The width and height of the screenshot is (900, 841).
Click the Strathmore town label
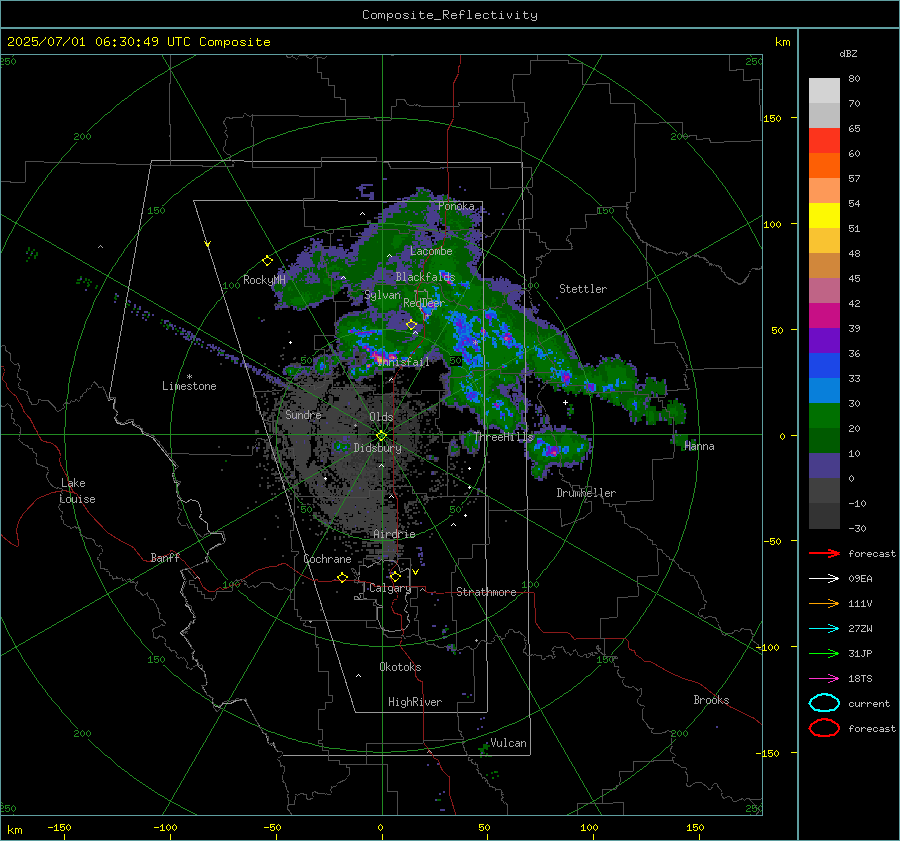[x=486, y=592]
